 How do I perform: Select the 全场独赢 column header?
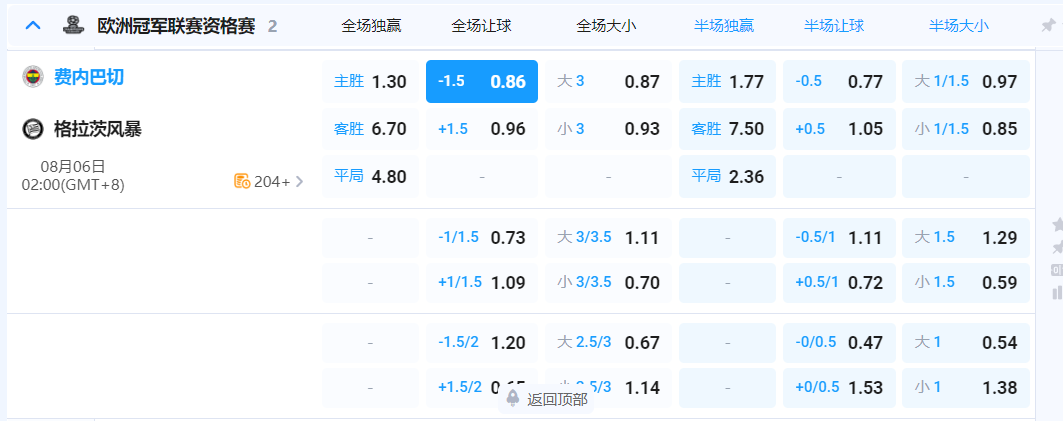tap(372, 26)
